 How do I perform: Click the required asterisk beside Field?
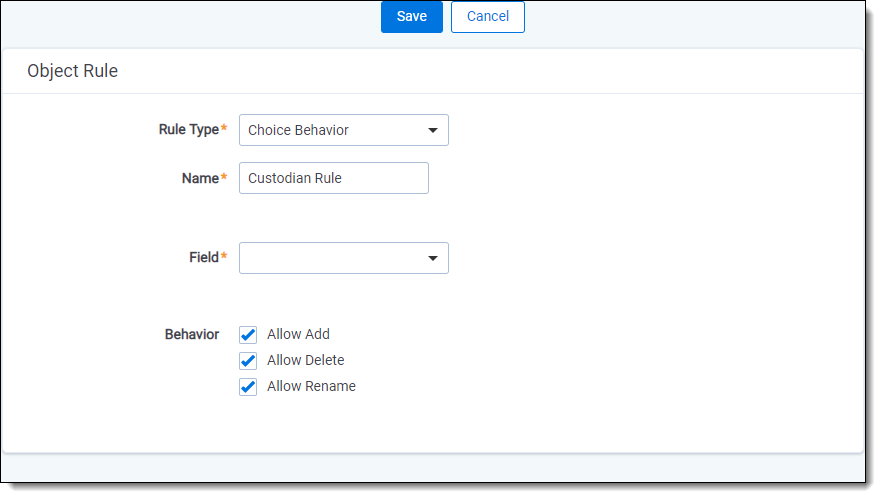(224, 256)
